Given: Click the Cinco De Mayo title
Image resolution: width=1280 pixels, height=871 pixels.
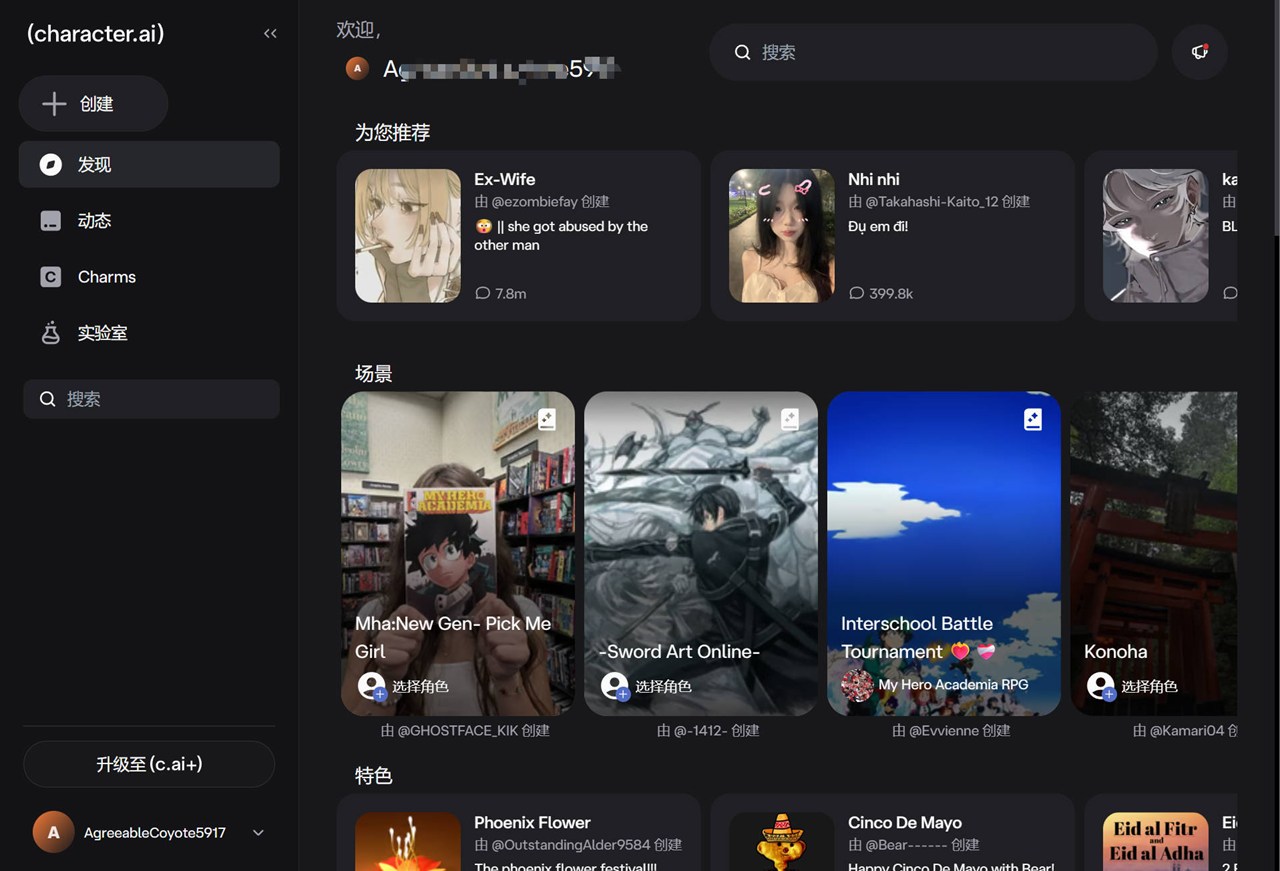Looking at the screenshot, I should pos(905,823).
